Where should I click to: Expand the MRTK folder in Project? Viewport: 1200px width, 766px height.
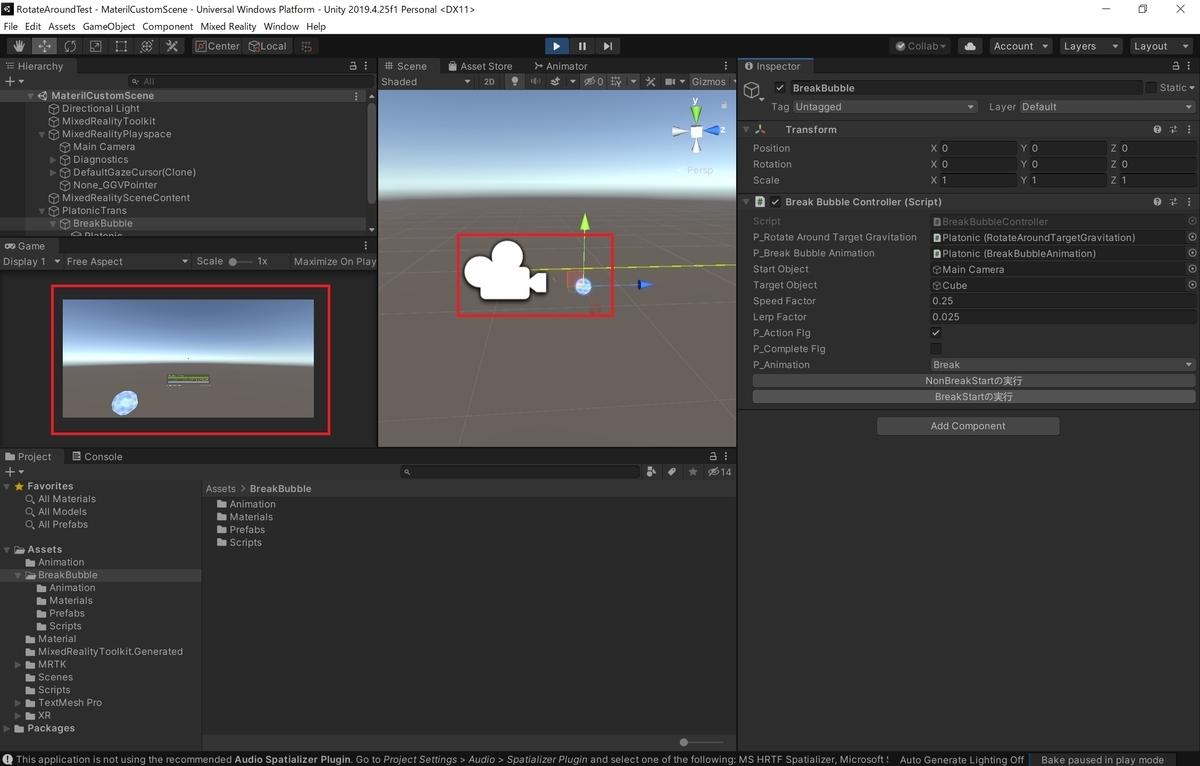coord(19,665)
